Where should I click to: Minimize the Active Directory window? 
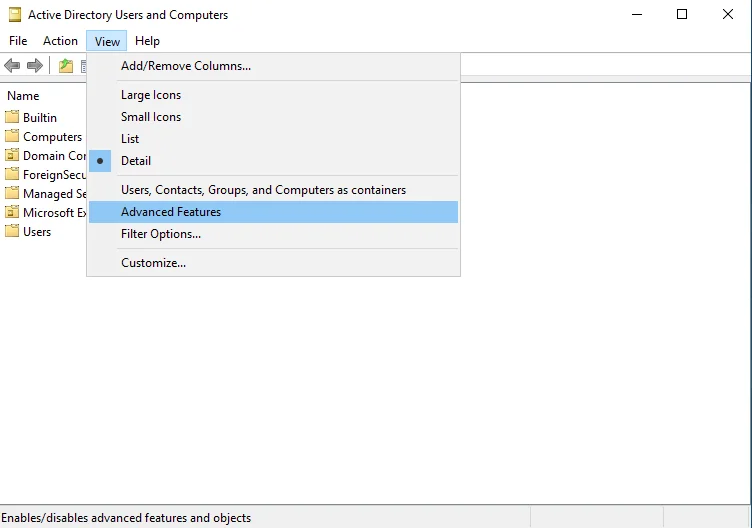pos(637,14)
